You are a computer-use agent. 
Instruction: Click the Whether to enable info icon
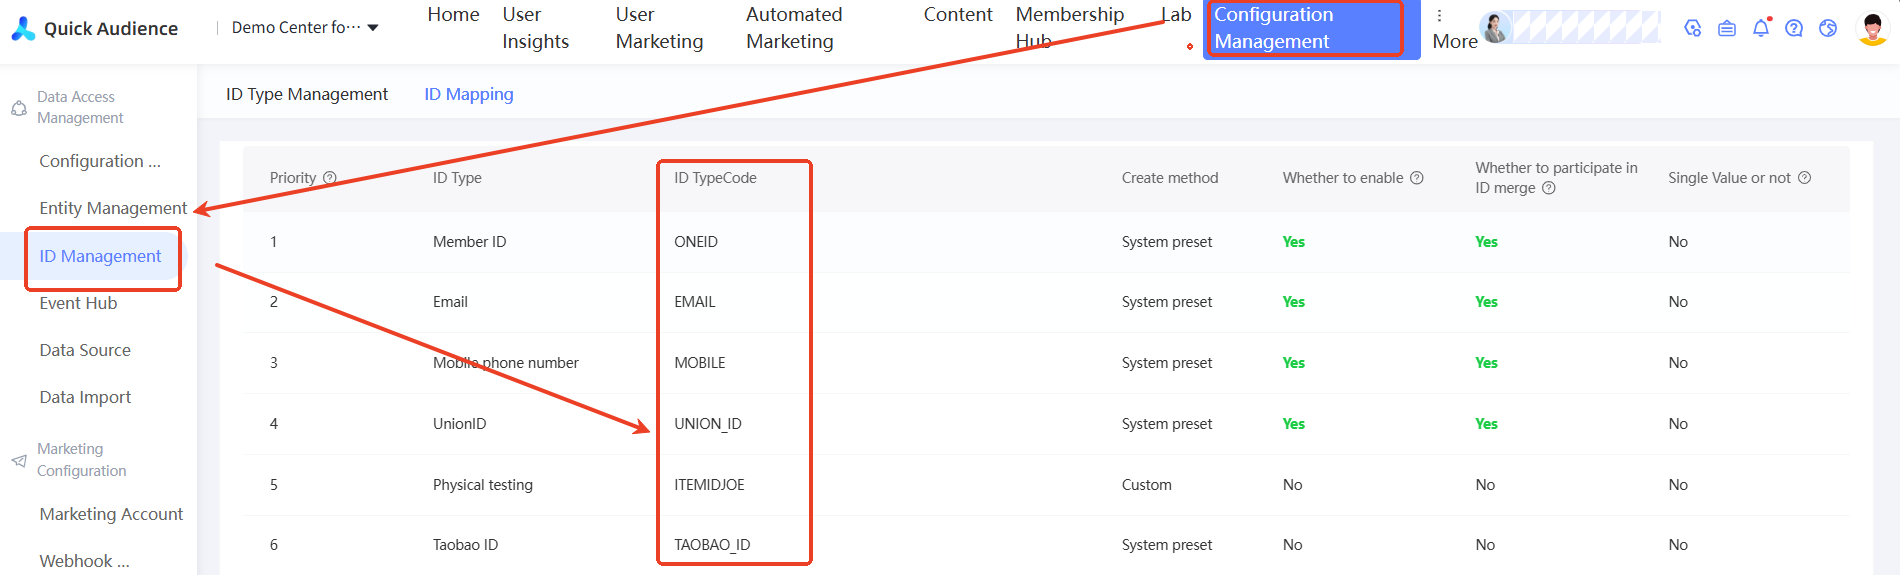[1417, 178]
